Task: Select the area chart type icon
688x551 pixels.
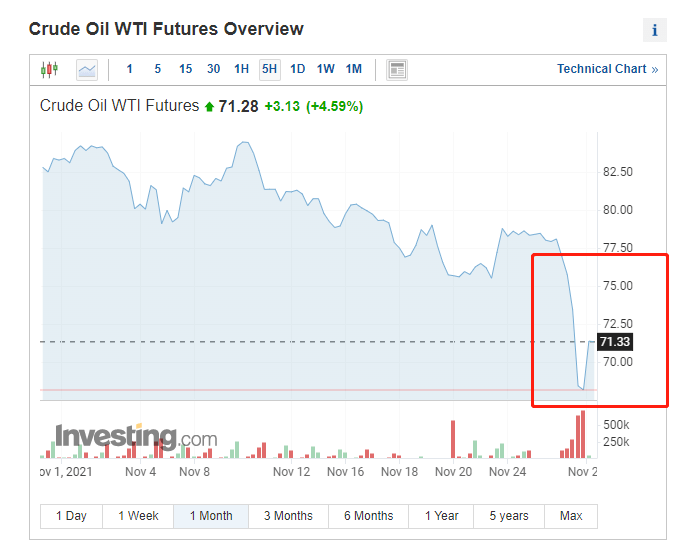Action: pyautogui.click(x=87, y=70)
